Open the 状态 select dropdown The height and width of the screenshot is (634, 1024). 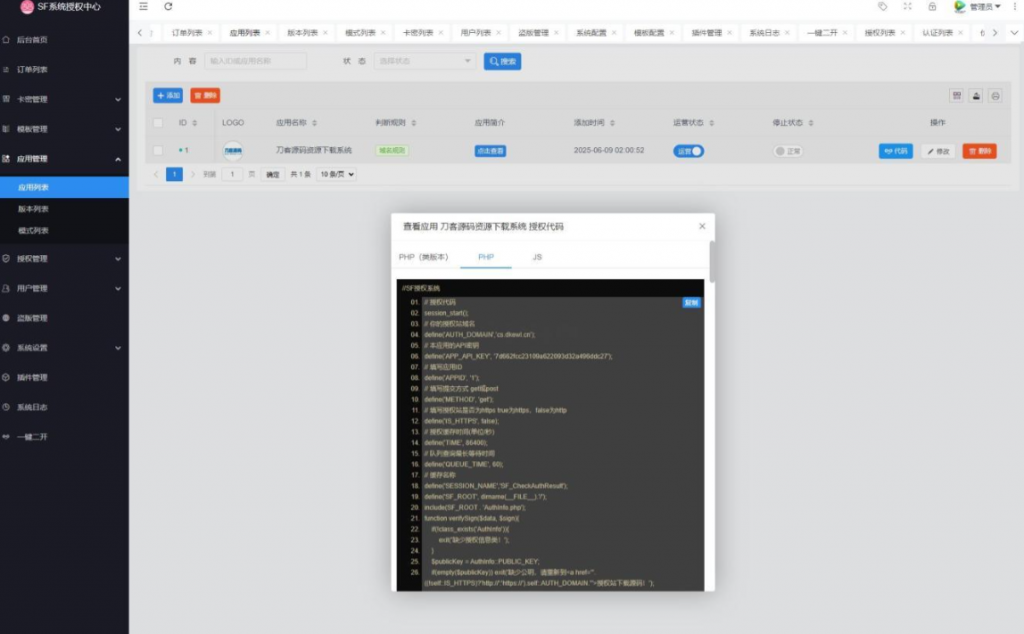424,61
